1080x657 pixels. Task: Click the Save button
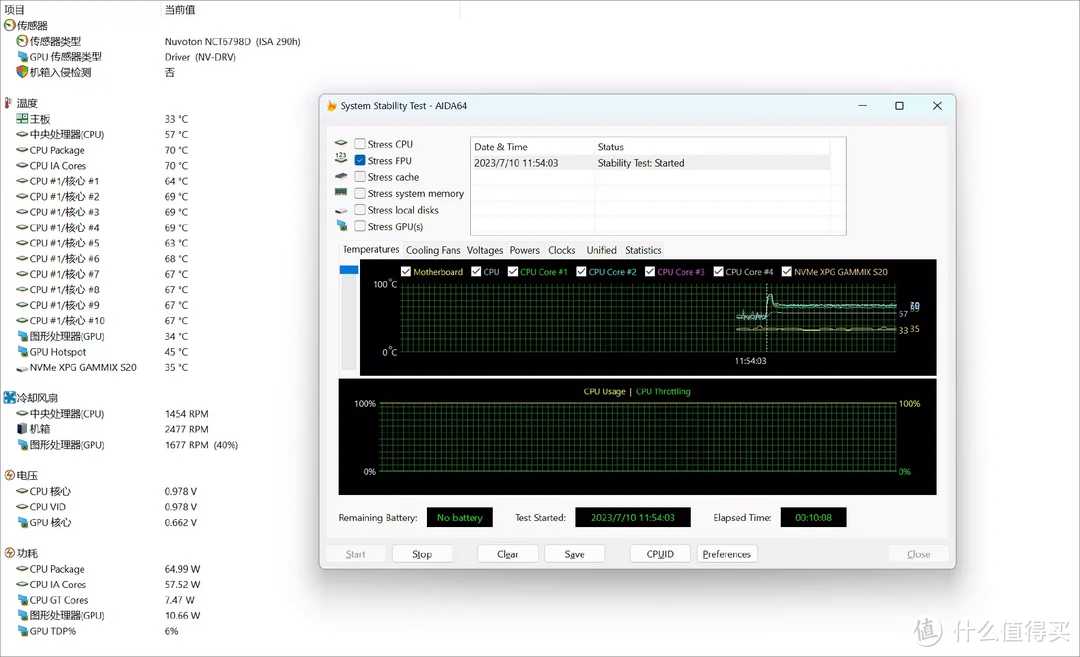click(574, 554)
